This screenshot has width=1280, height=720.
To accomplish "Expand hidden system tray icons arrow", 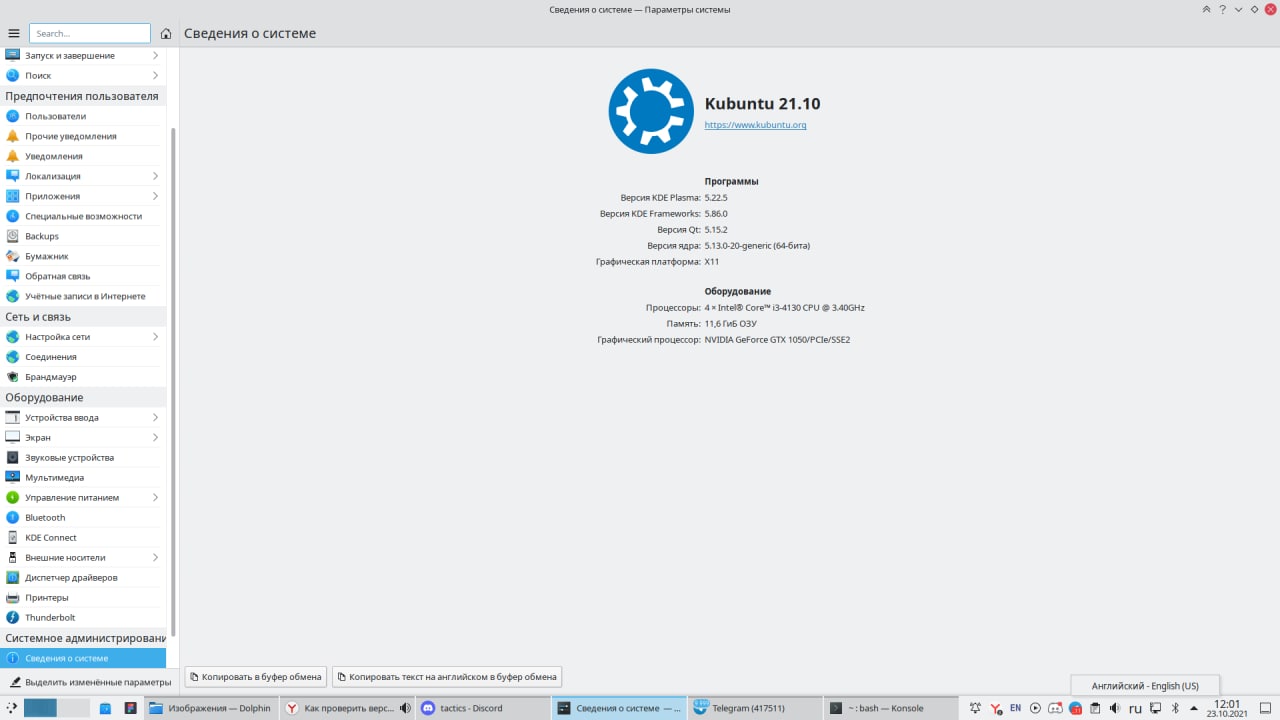I will [x=1194, y=708].
